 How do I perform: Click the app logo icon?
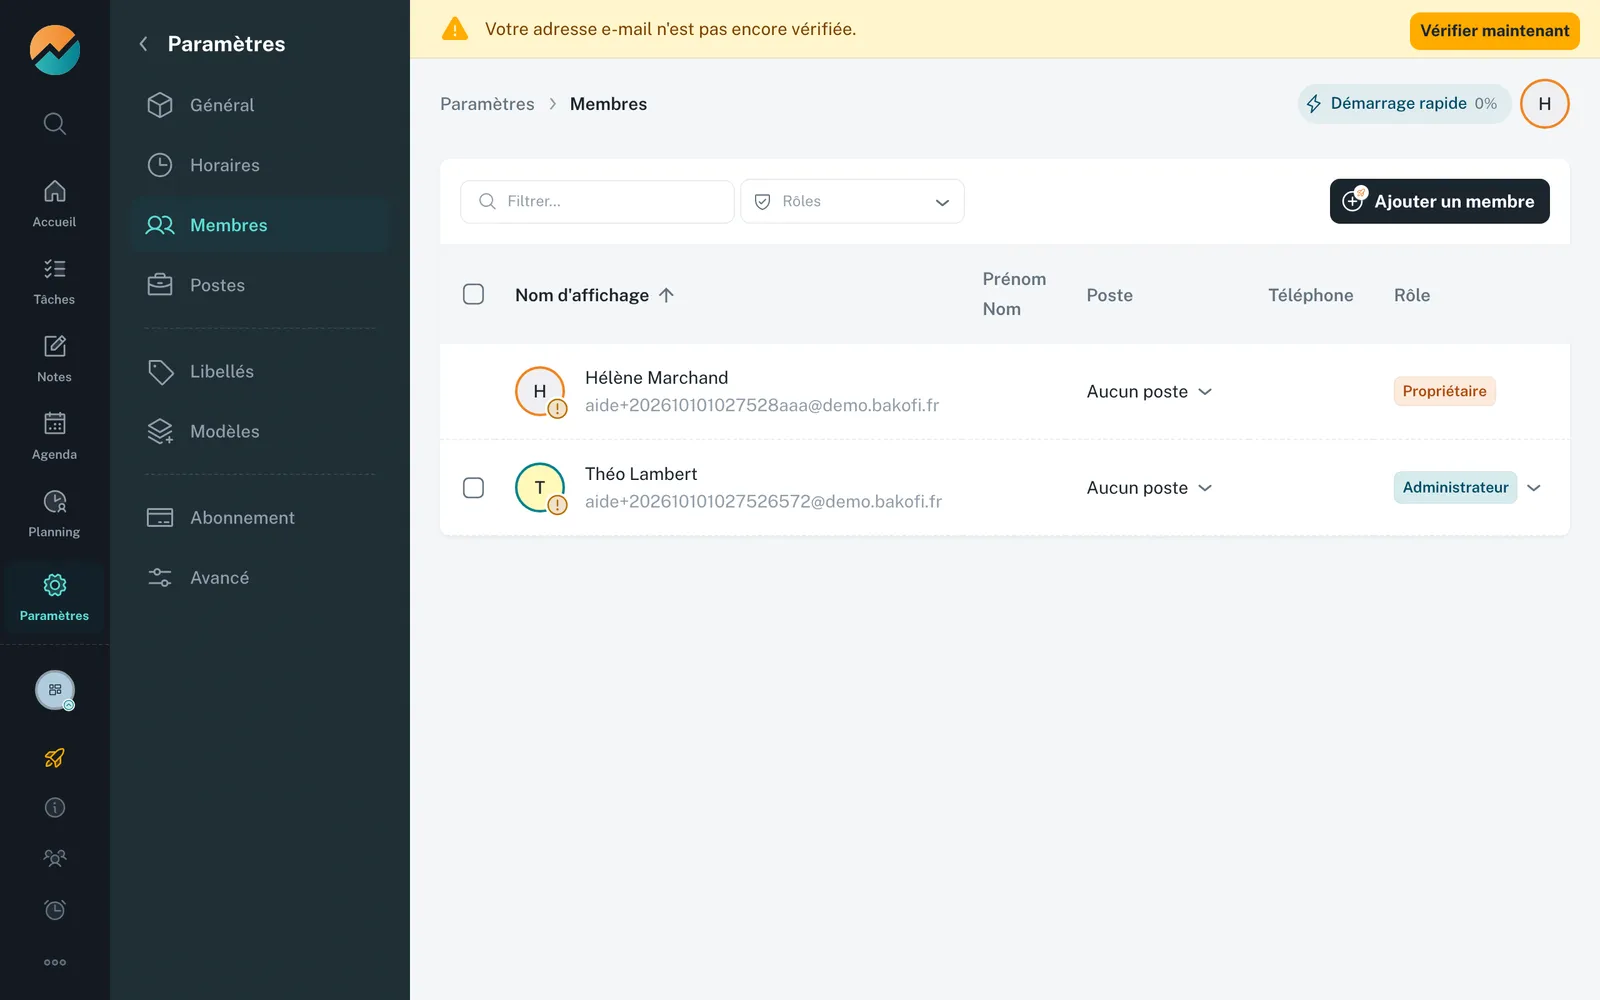click(x=55, y=50)
